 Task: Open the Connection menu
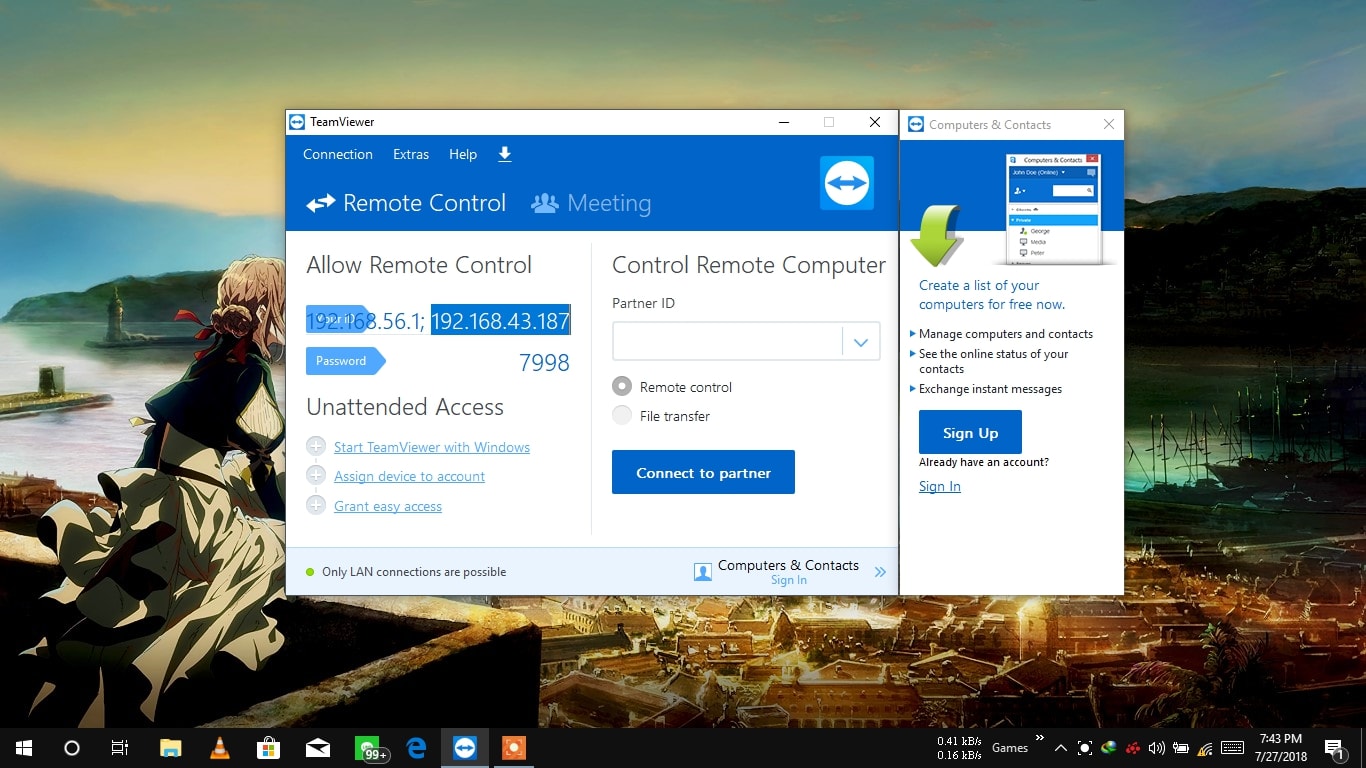click(x=338, y=154)
